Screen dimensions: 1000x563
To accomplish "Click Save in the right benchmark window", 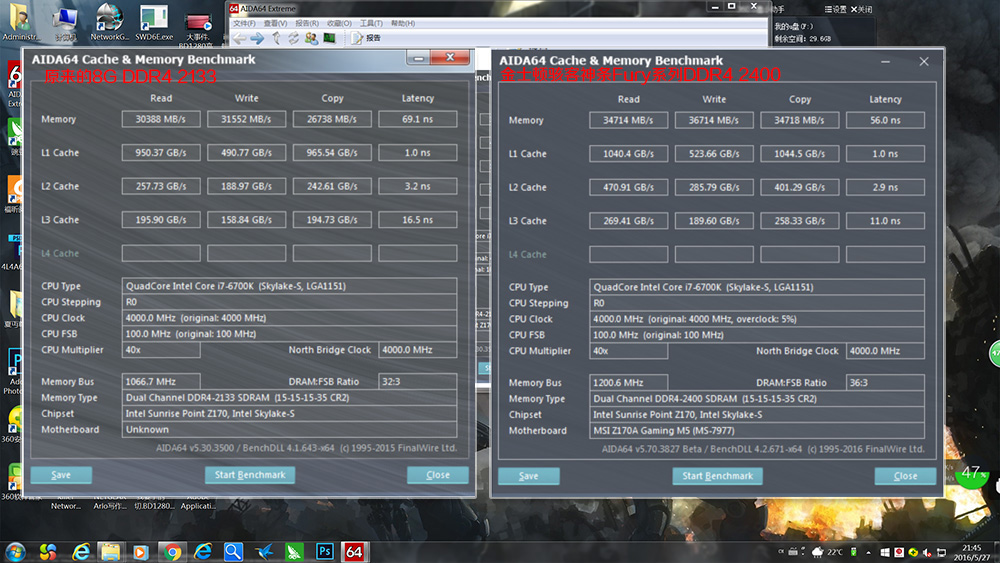I will pos(529,476).
